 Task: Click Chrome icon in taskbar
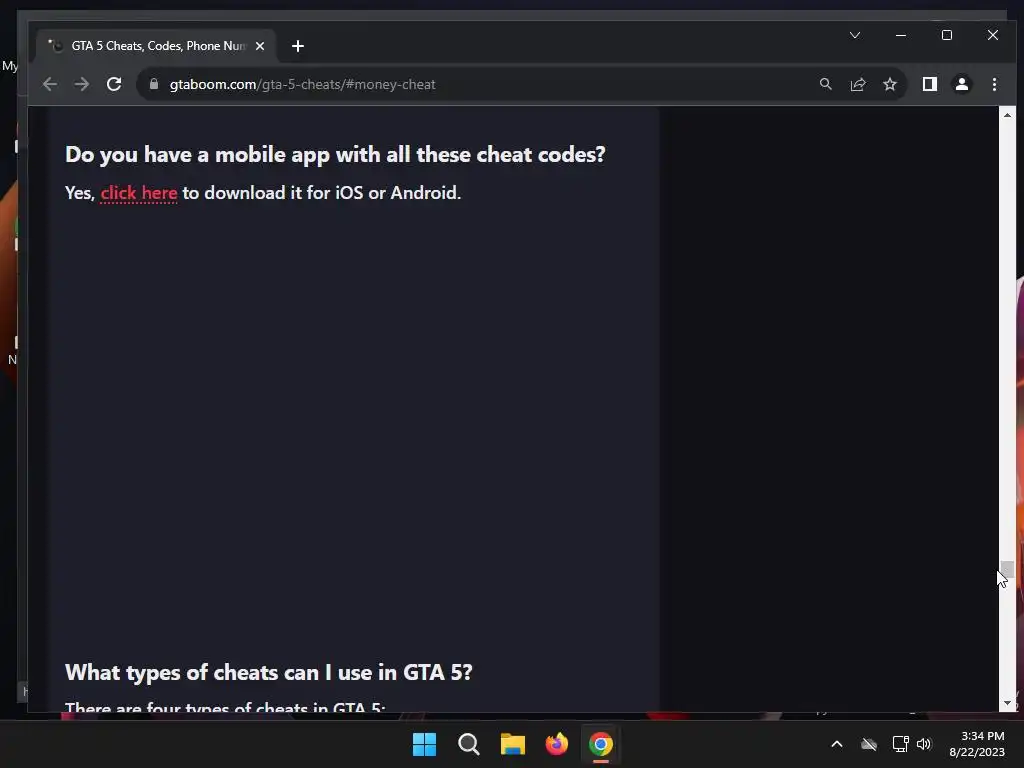pyautogui.click(x=601, y=744)
